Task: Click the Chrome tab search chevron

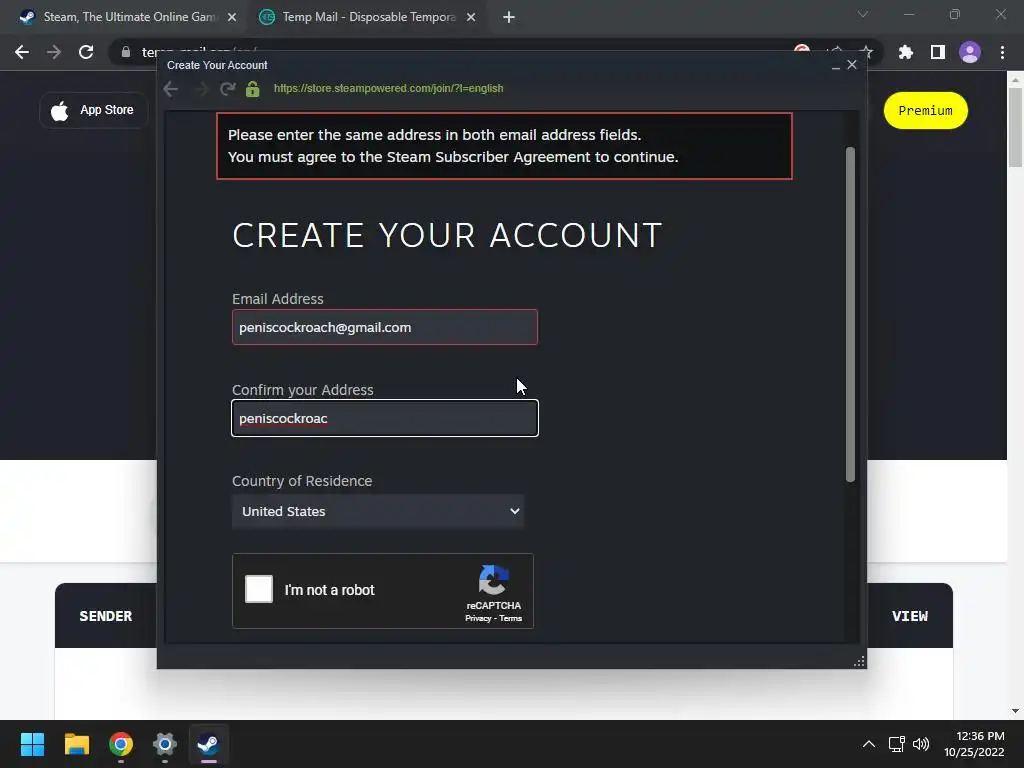Action: 863,14
